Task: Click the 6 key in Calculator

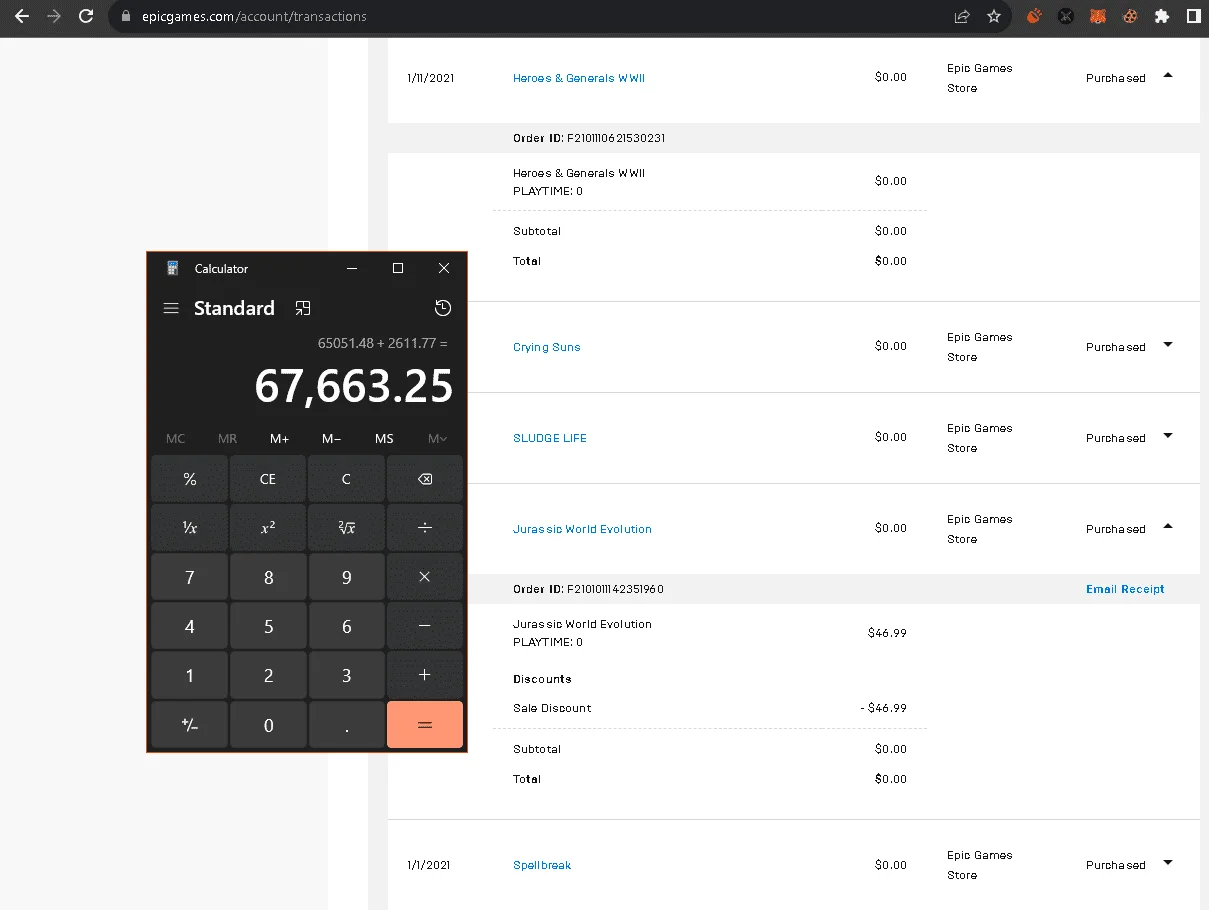Action: click(346, 626)
